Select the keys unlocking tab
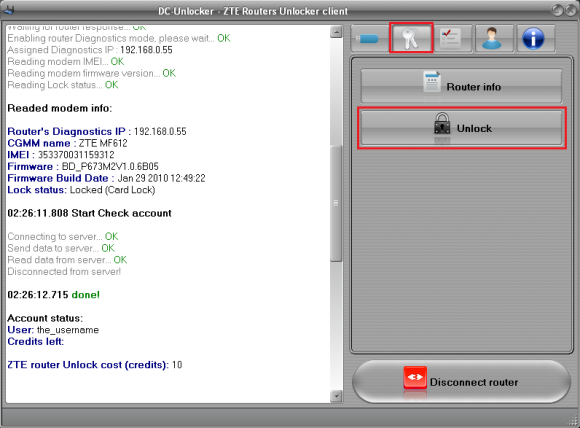 pyautogui.click(x=411, y=38)
